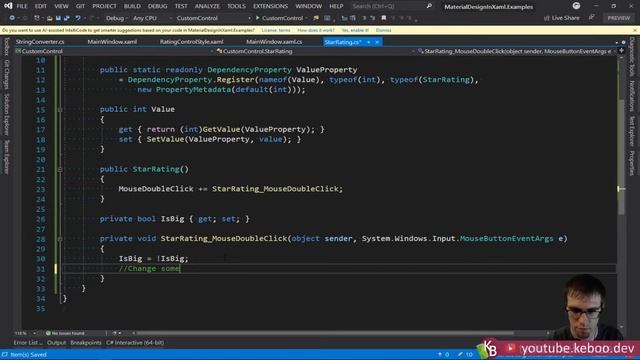The image size is (640, 360).
Task: Click the Yes, enable it! link
Action: (355, 30)
